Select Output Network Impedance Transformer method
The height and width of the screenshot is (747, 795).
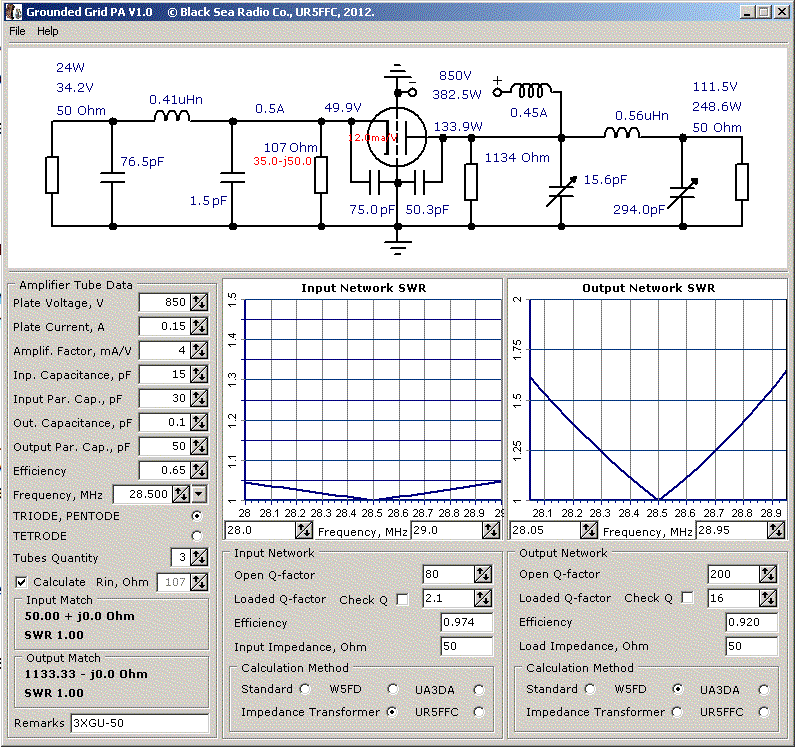pos(677,712)
